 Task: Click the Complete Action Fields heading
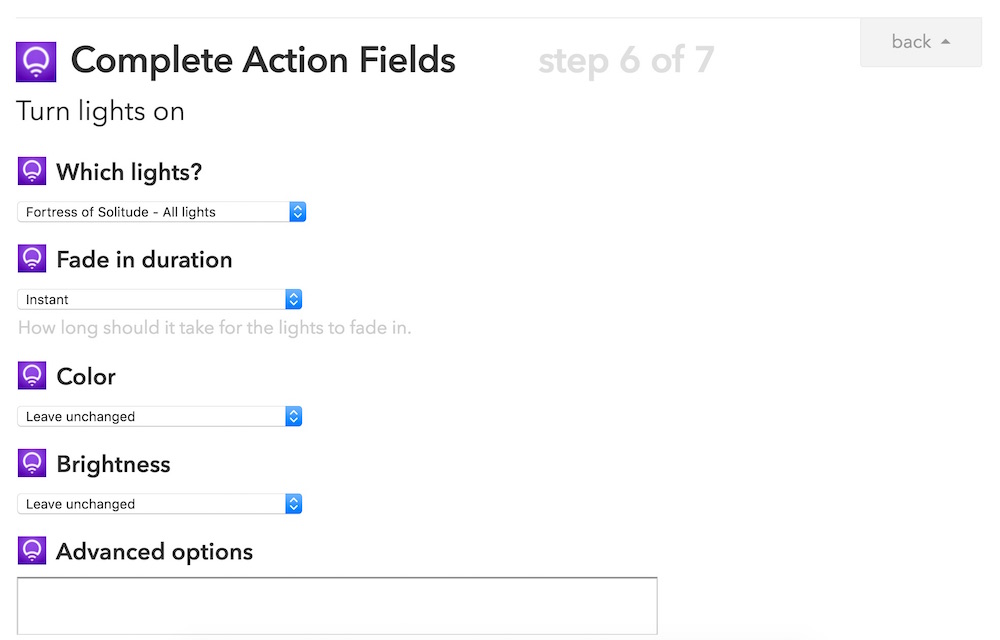pos(263,61)
